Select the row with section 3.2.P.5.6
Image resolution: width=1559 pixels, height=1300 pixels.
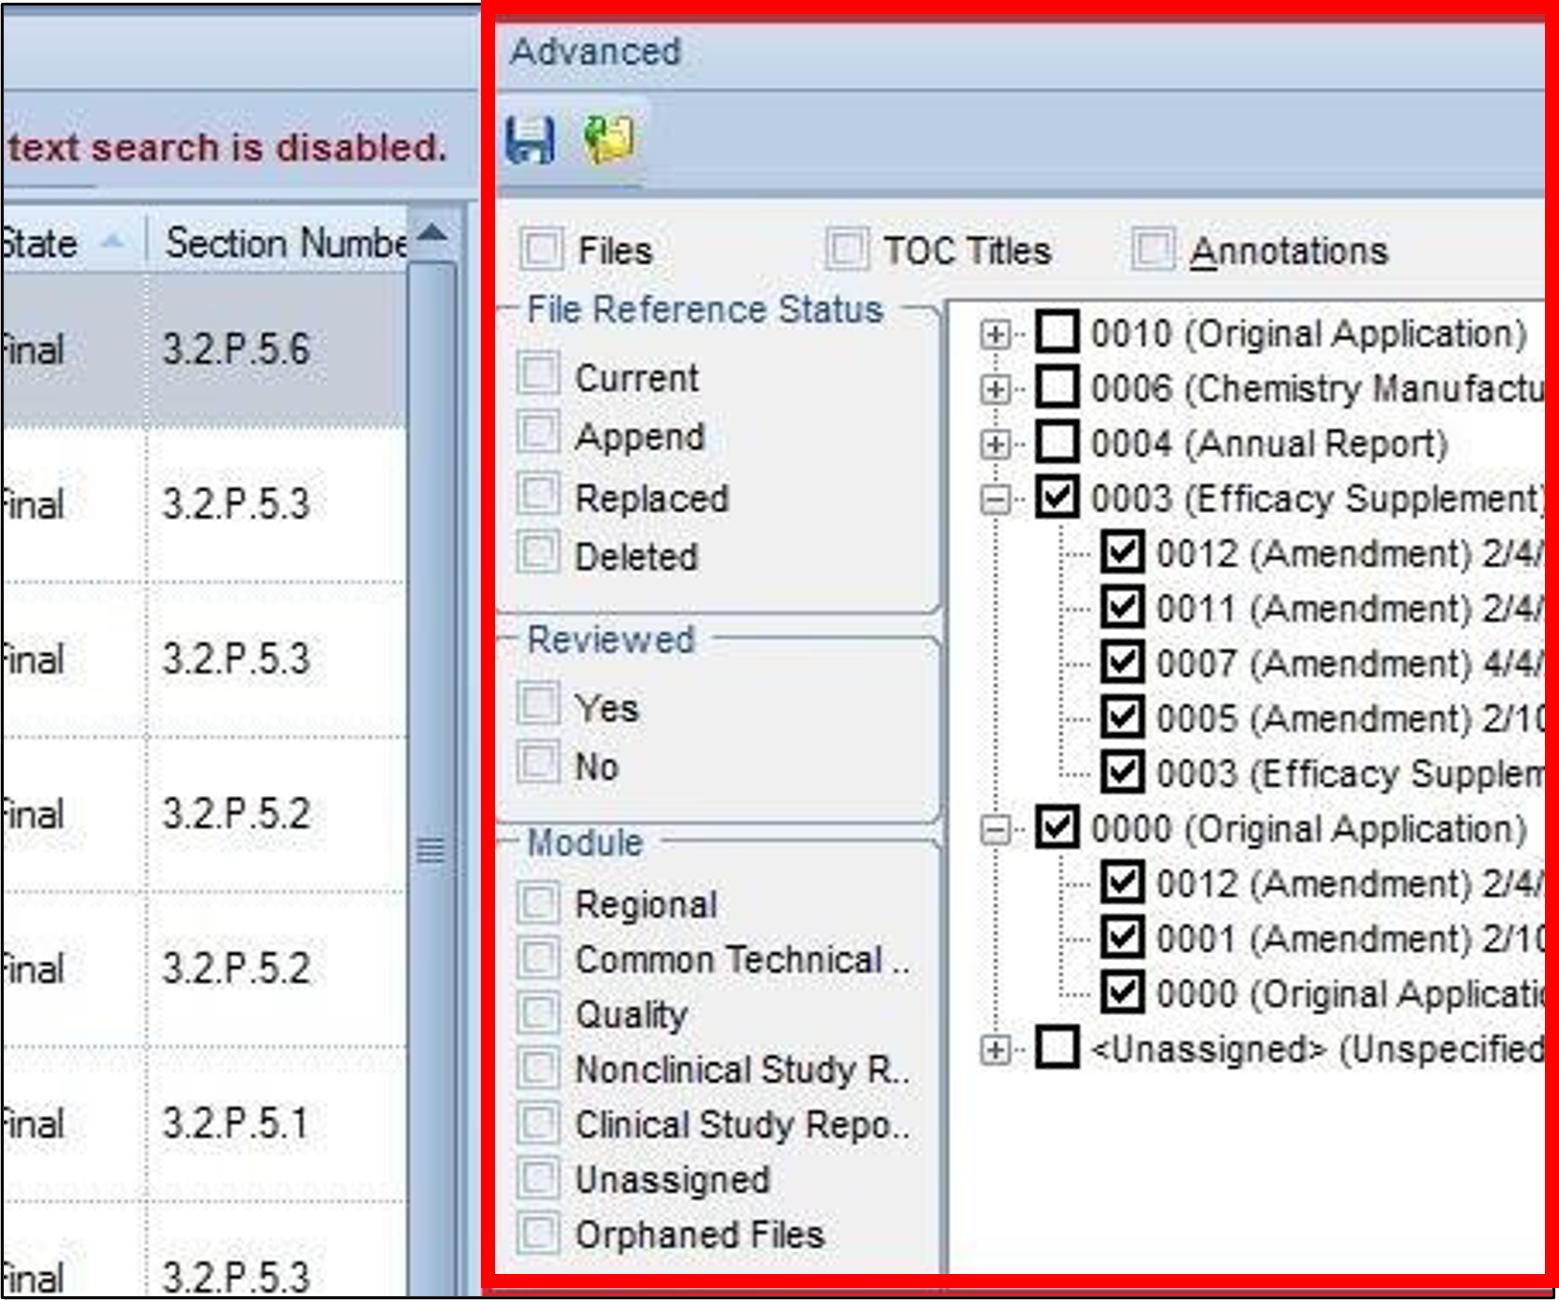203,350
